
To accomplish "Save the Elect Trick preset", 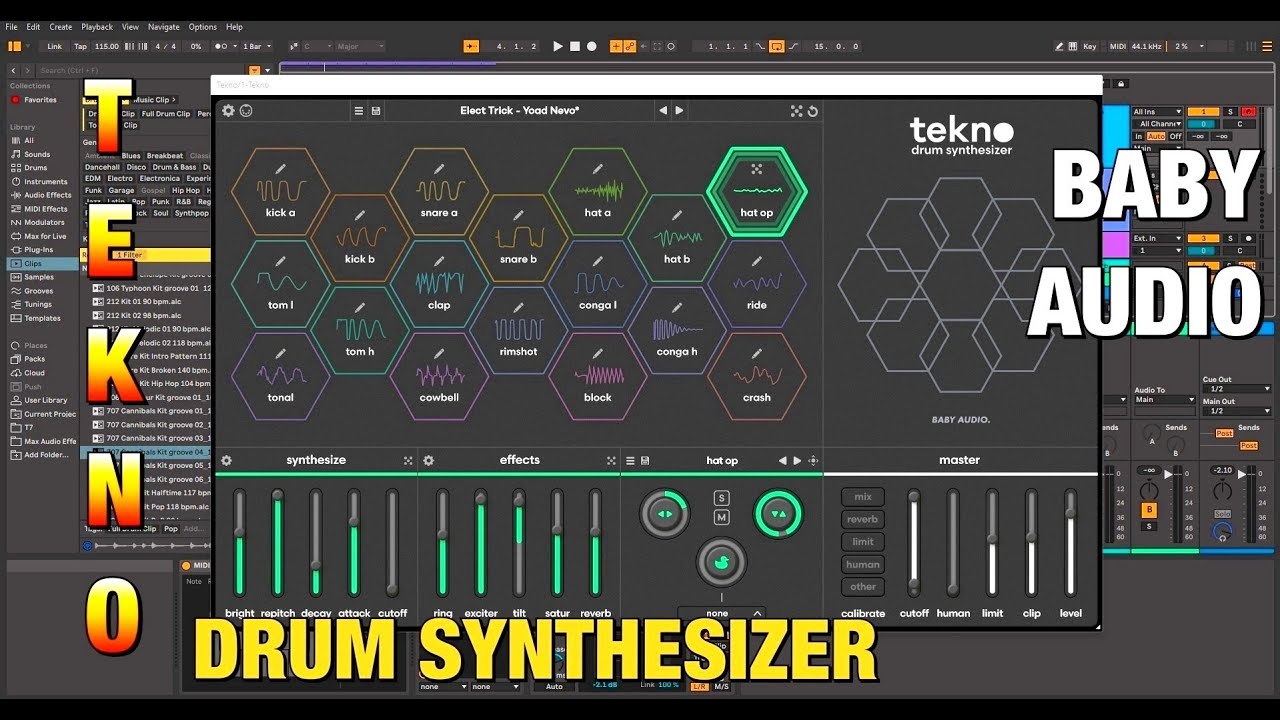I will pos(376,111).
